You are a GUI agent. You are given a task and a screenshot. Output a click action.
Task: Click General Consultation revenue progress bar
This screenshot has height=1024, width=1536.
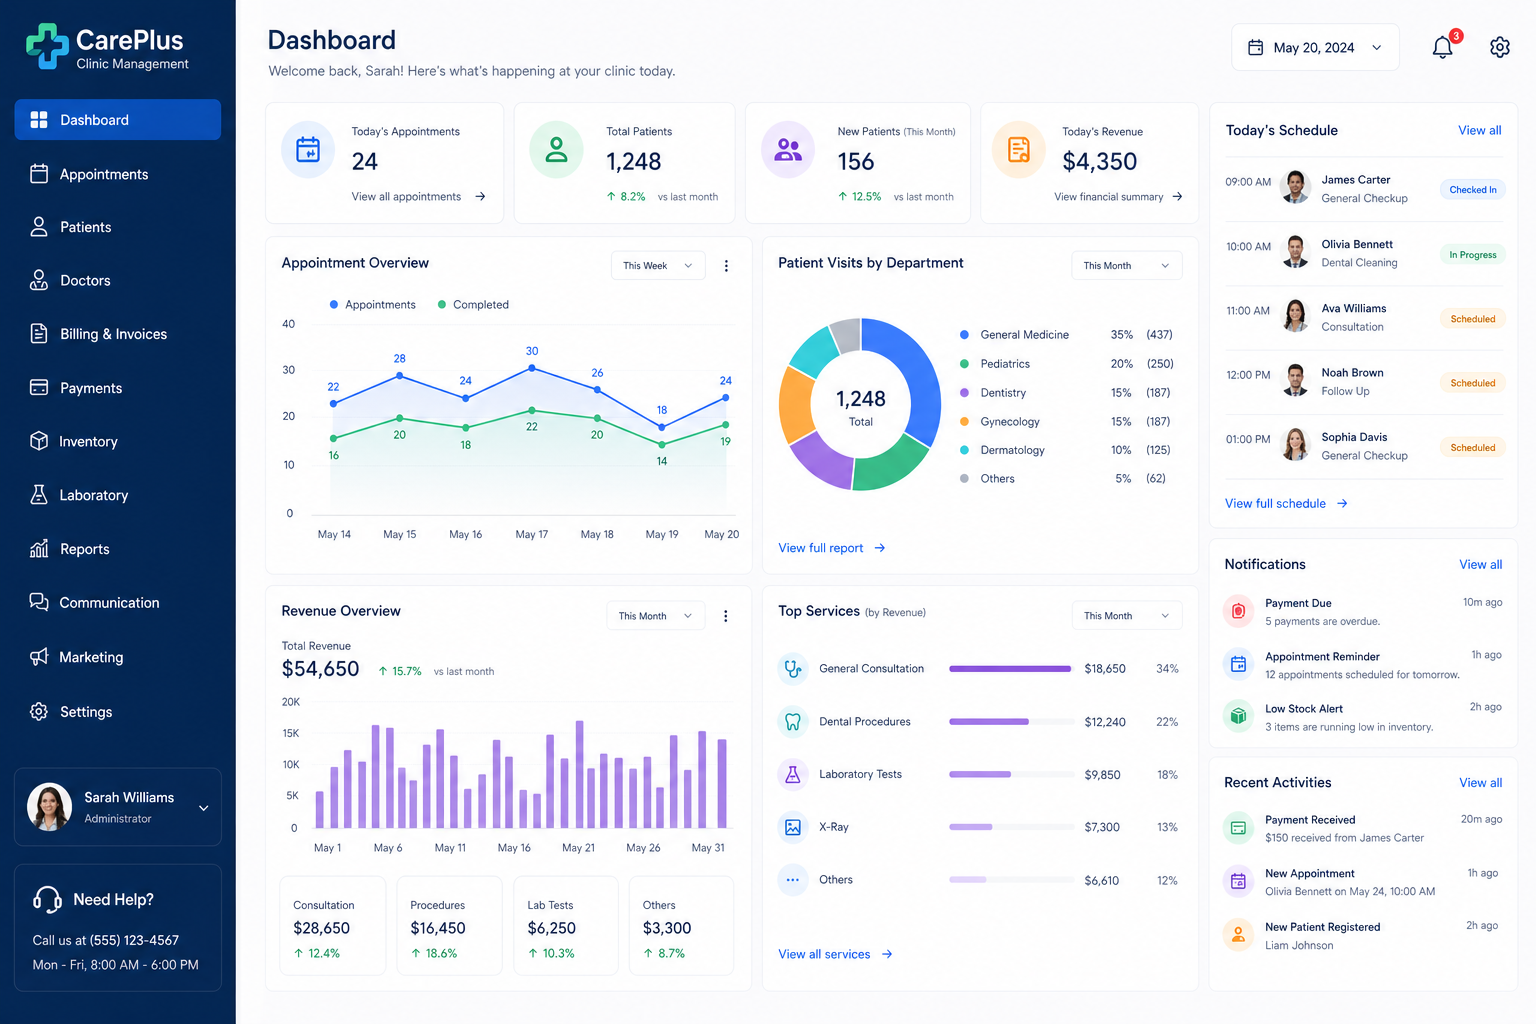1010,669
